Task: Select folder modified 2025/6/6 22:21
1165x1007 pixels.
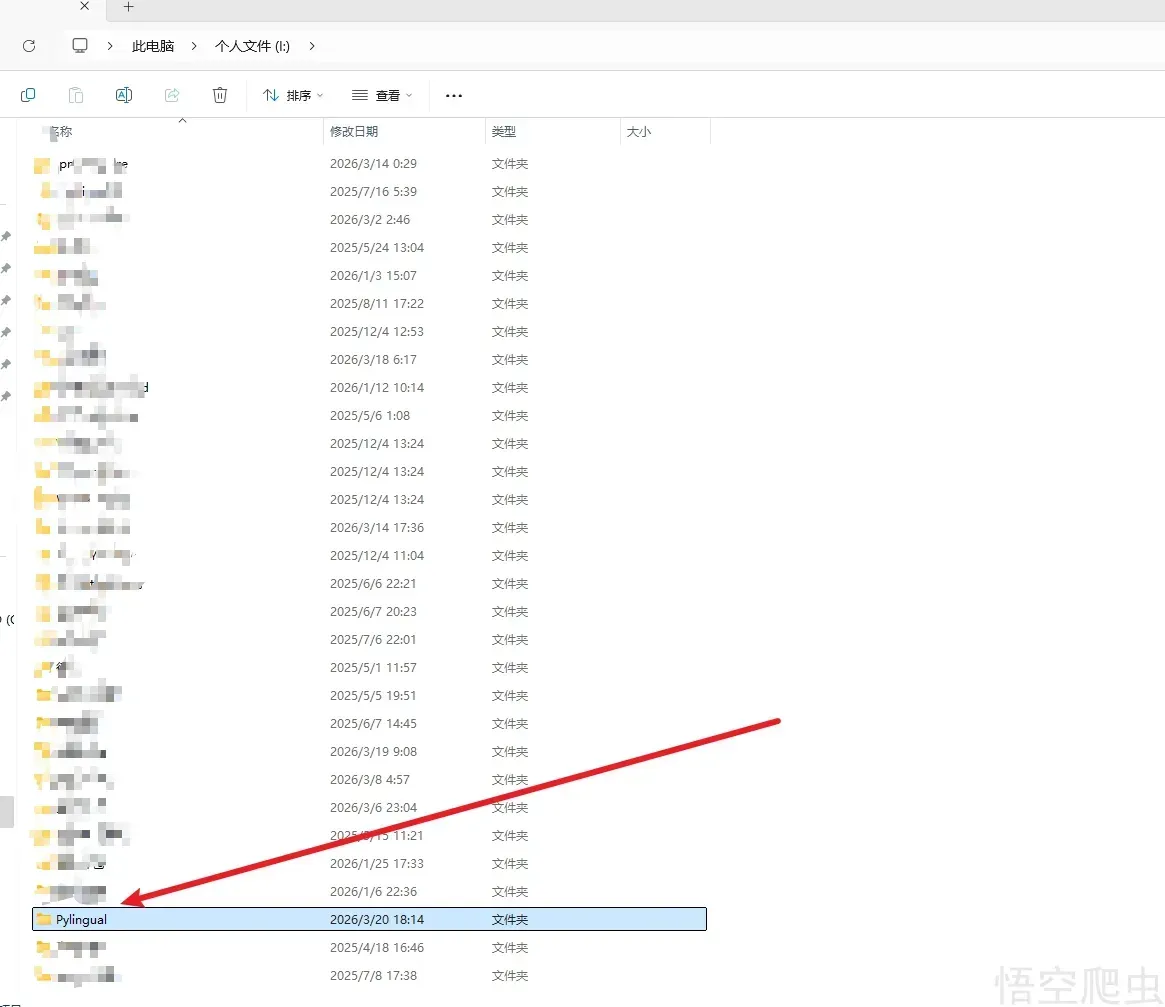Action: coord(369,584)
